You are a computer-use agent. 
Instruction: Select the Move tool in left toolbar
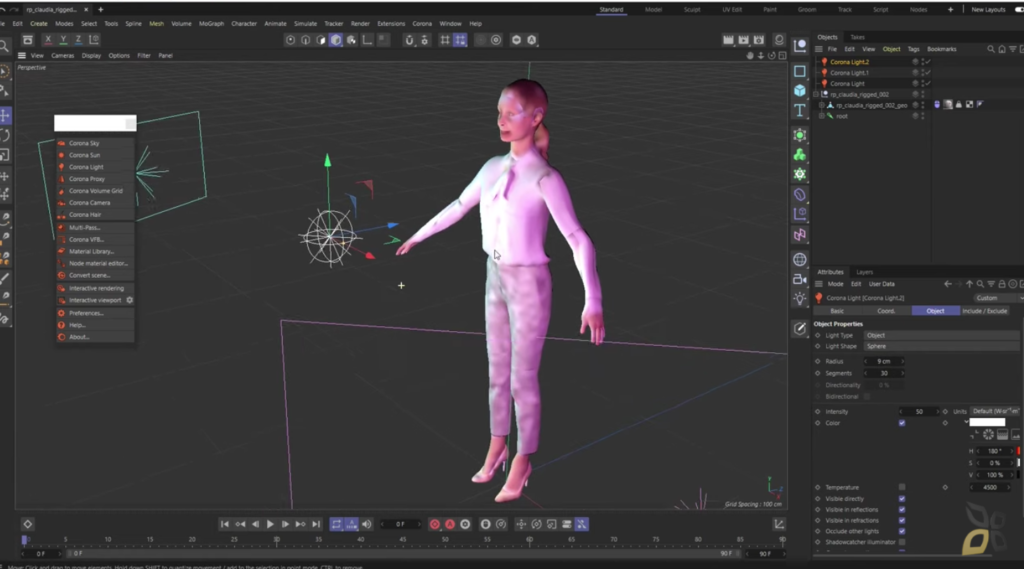click(x=5, y=116)
